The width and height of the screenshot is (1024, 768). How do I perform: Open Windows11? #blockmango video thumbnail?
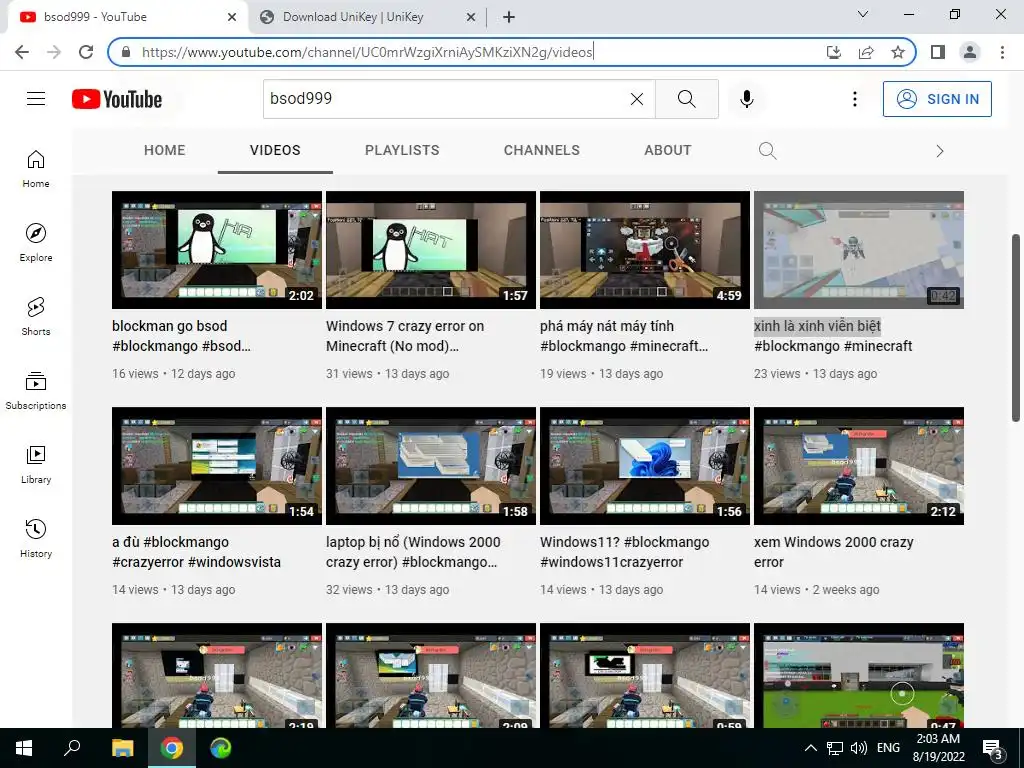(645, 466)
